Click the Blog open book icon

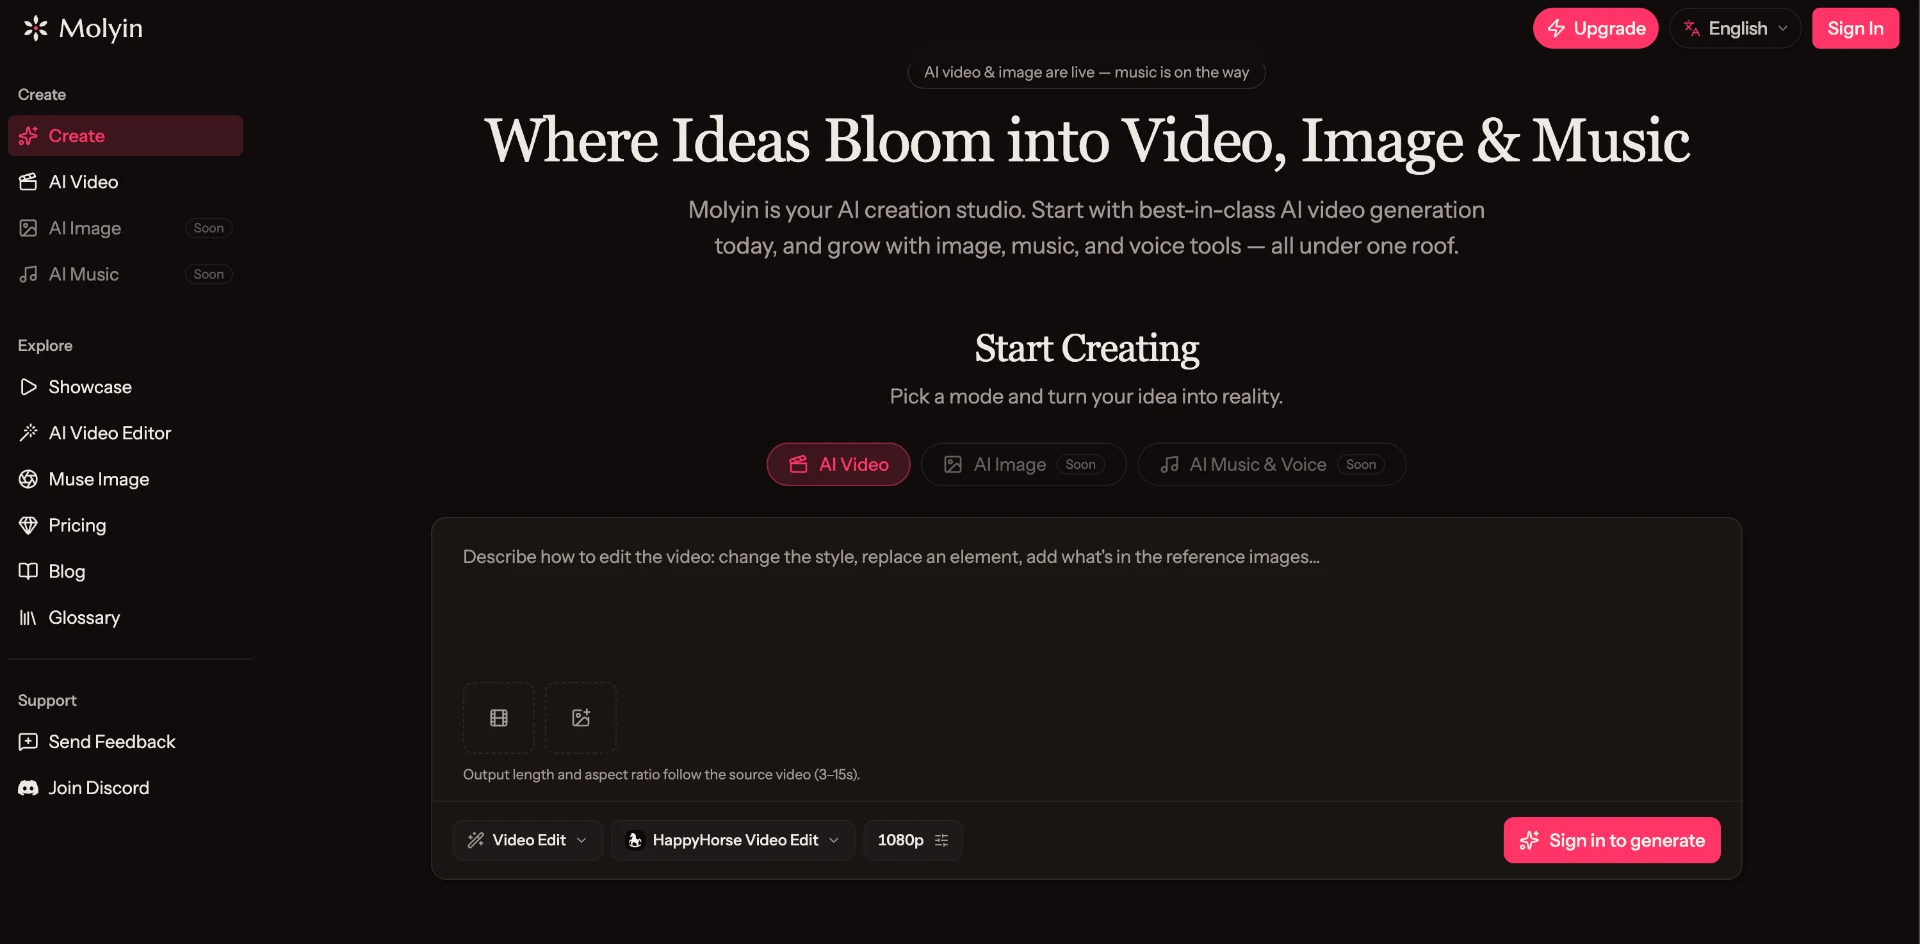coord(28,571)
